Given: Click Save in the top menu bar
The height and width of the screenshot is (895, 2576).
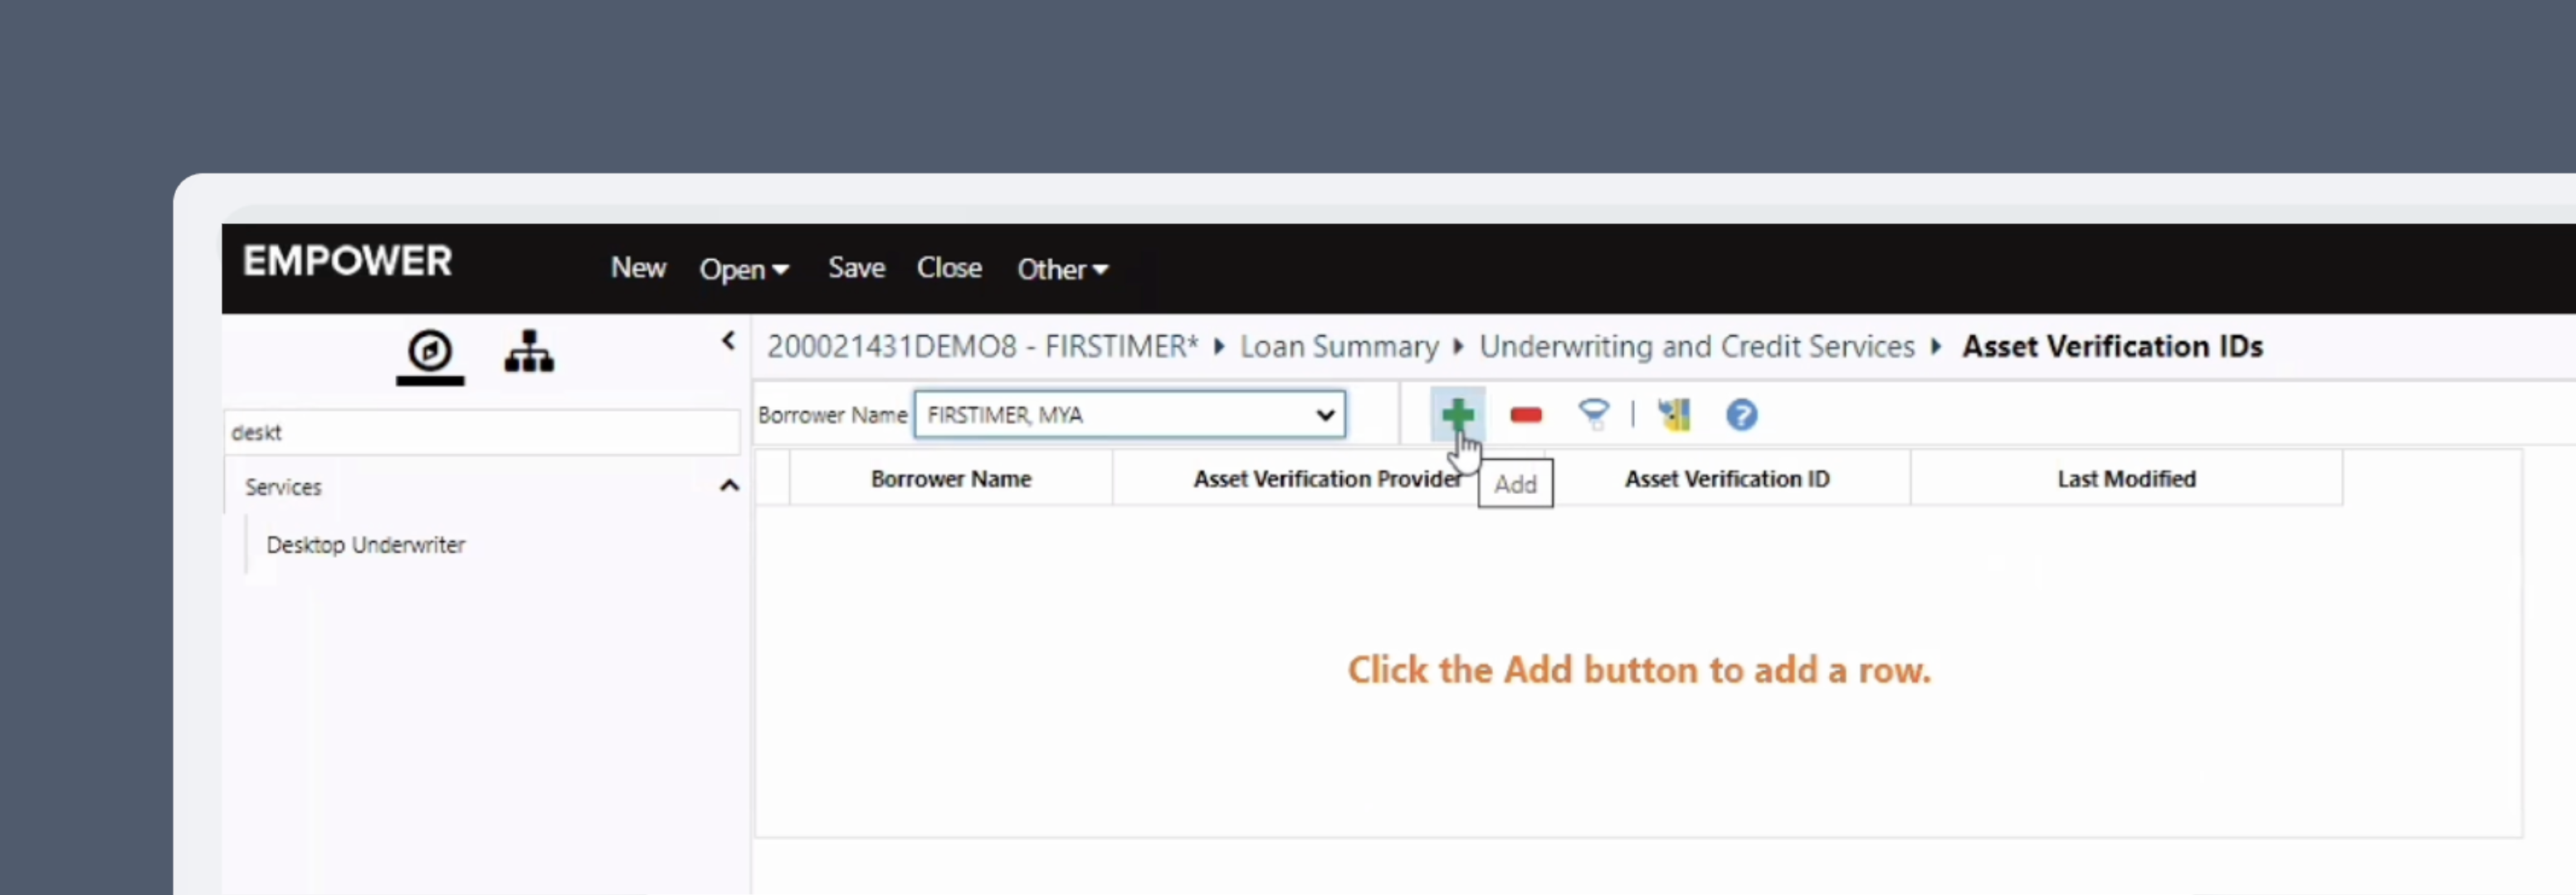Looking at the screenshot, I should click(855, 267).
